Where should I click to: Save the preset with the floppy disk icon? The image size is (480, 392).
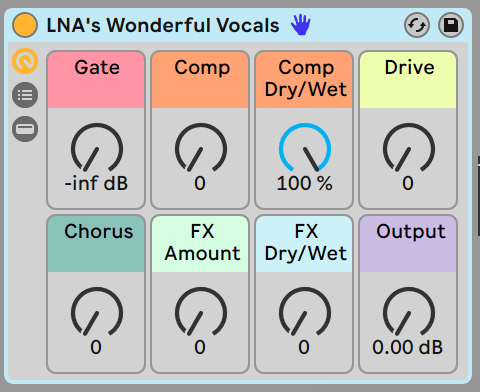(x=451, y=25)
